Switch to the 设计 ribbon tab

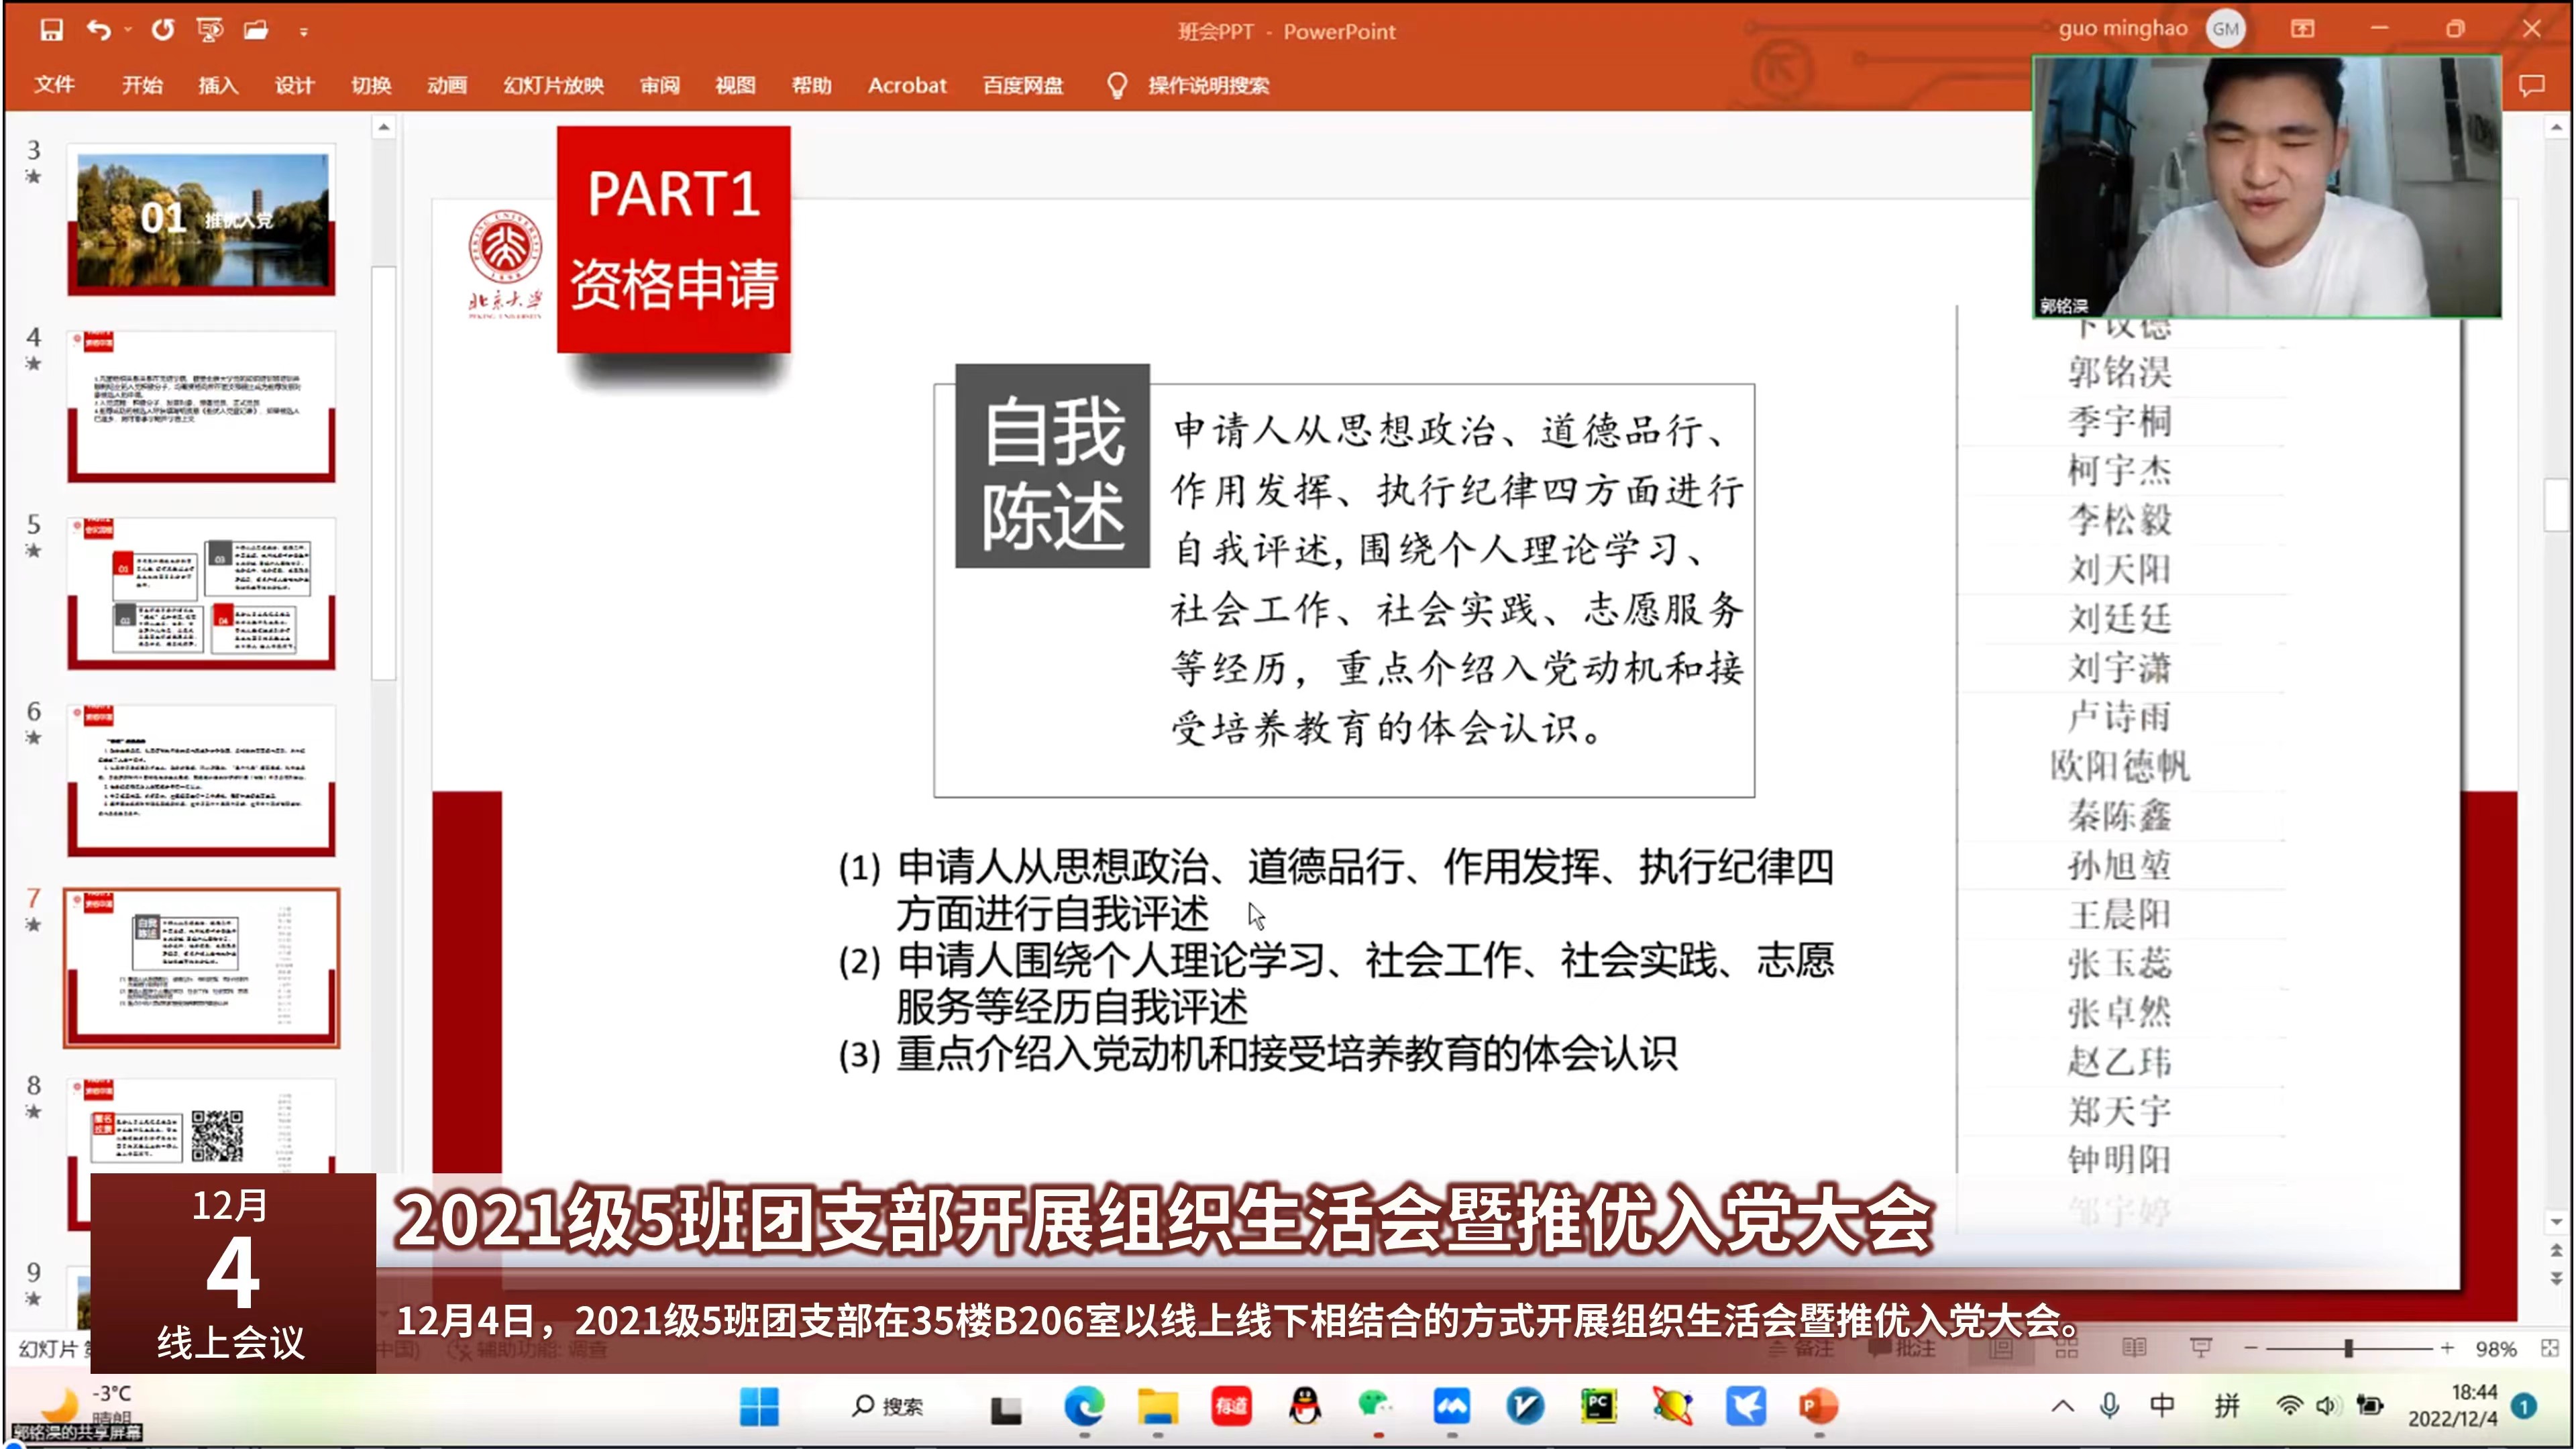294,85
